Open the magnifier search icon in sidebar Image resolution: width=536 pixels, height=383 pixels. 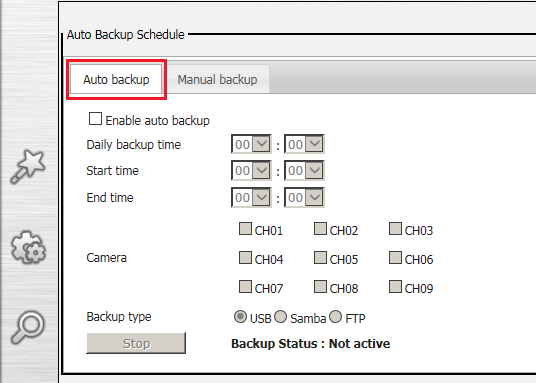tap(28, 327)
